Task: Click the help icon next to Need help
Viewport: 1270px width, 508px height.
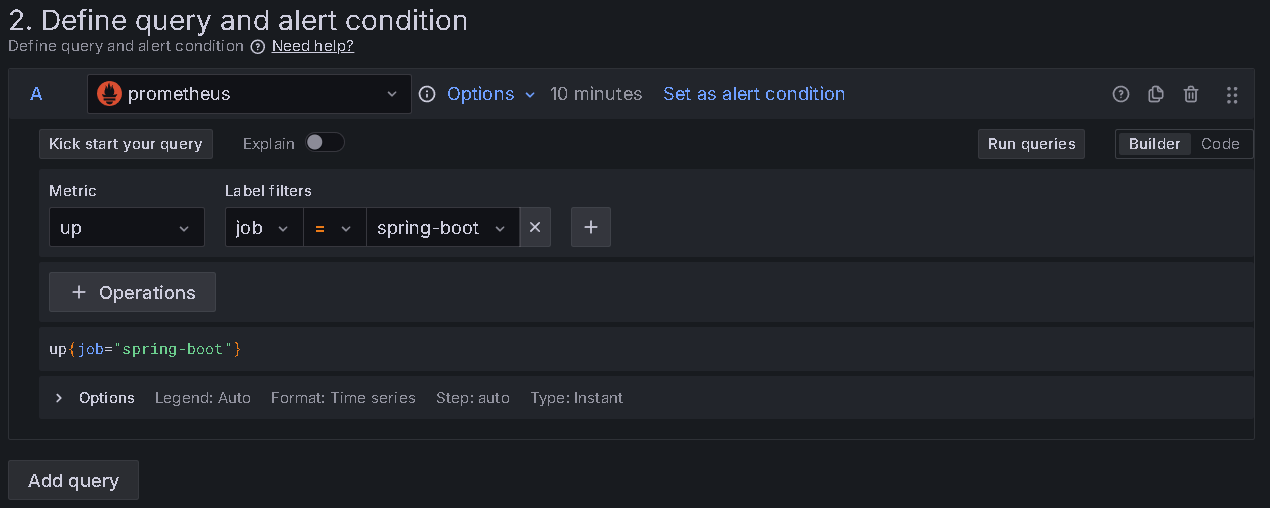Action: click(x=258, y=46)
